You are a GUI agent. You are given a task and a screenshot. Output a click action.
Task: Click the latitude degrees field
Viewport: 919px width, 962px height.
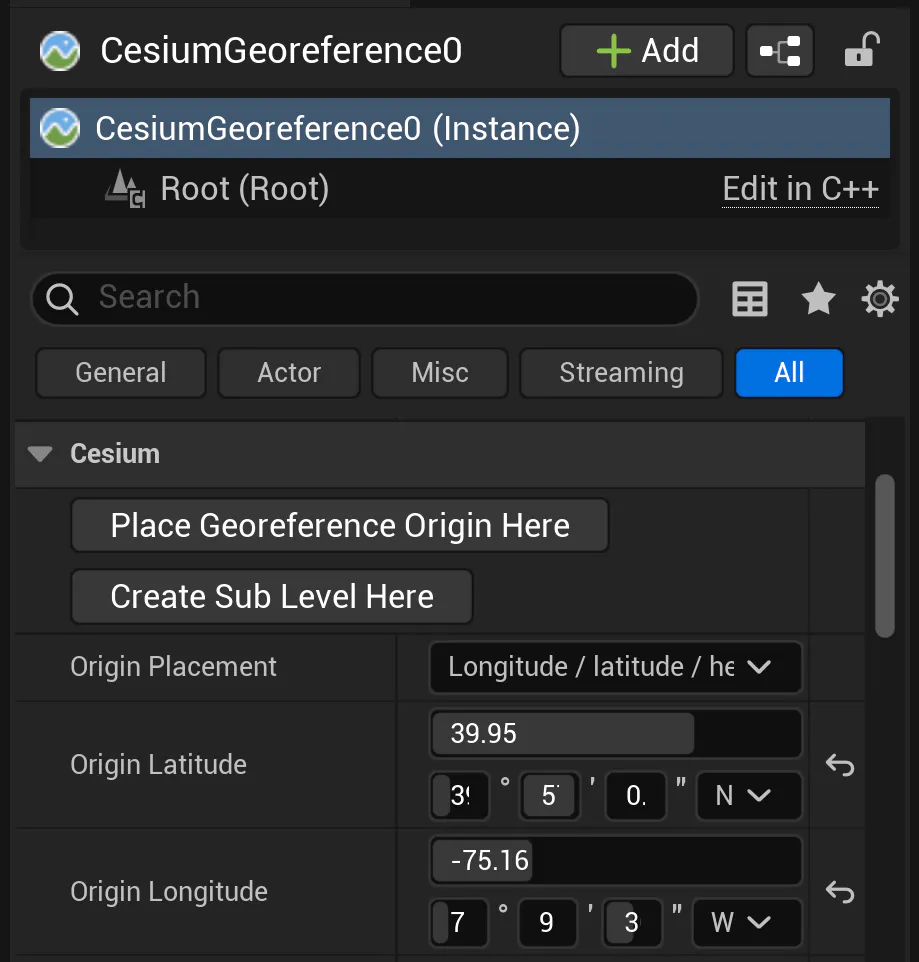[x=460, y=796]
